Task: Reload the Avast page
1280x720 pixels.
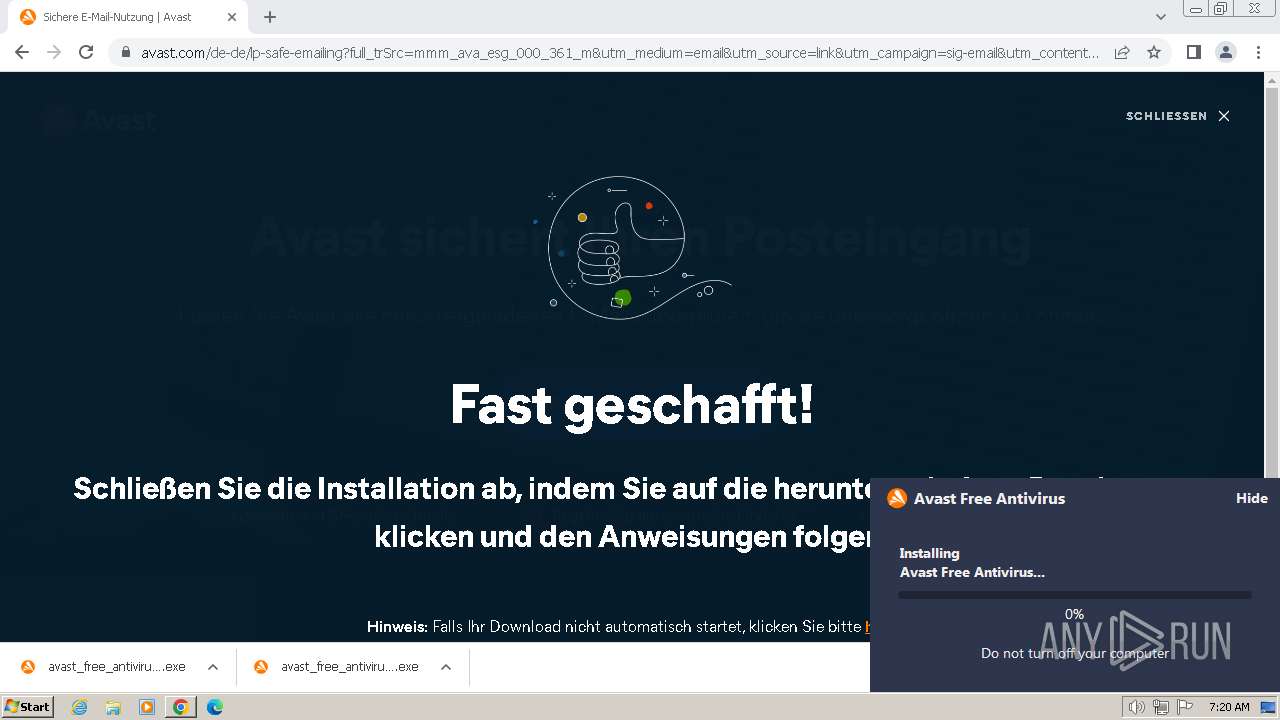Action: (x=86, y=52)
